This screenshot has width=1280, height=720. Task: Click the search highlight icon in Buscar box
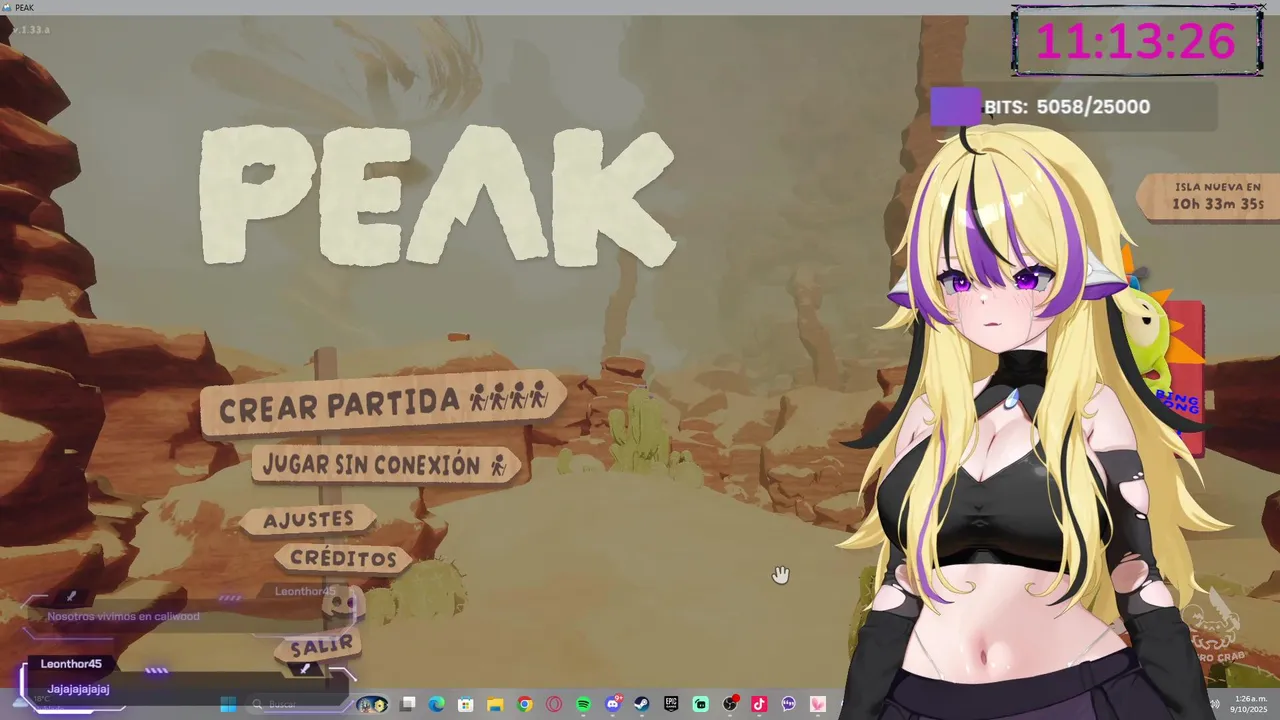[373, 704]
